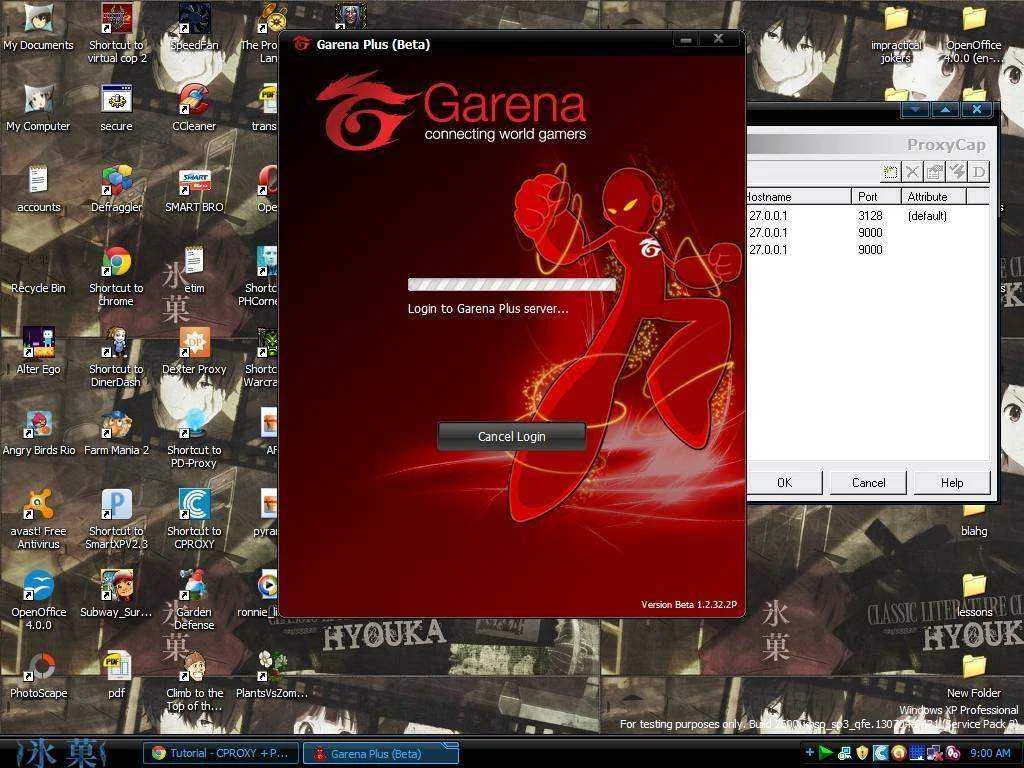Sort by the Port column header in ProxyCap

(876, 197)
